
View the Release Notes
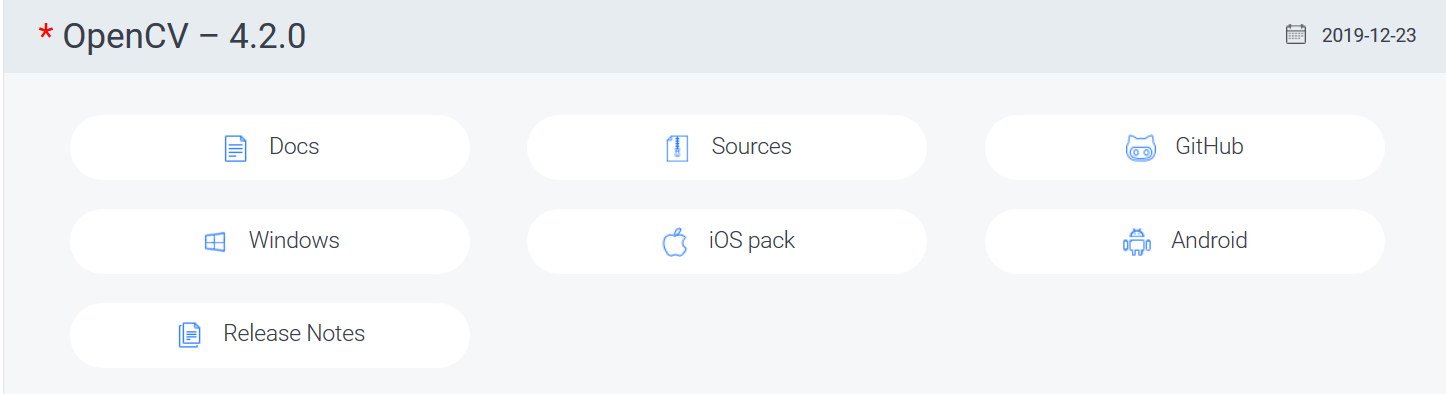click(x=270, y=335)
